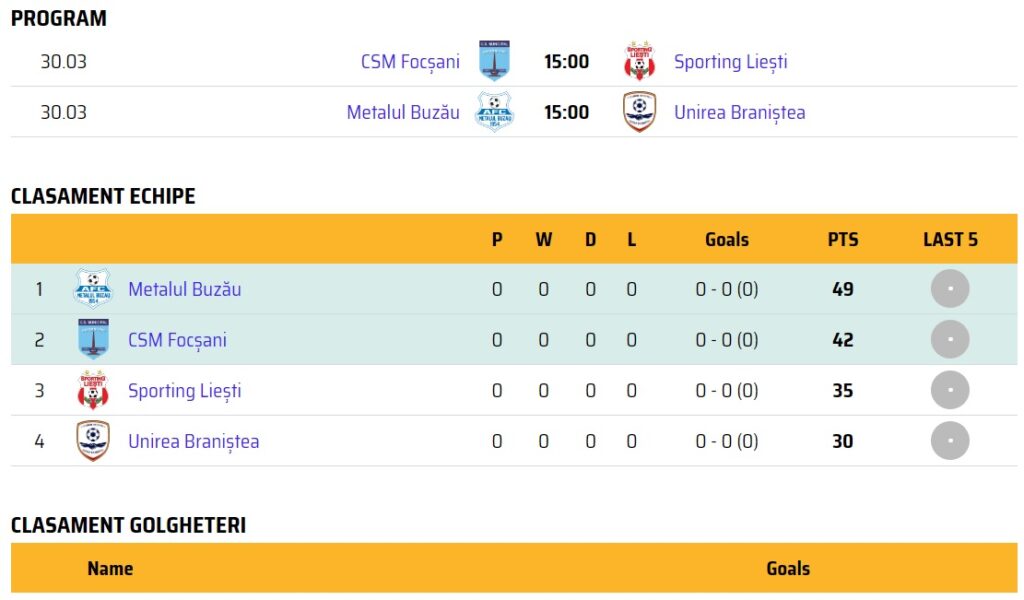Screen dimensions: 1024x600
Task: Click the Goals header in team standings
Action: 727,239
